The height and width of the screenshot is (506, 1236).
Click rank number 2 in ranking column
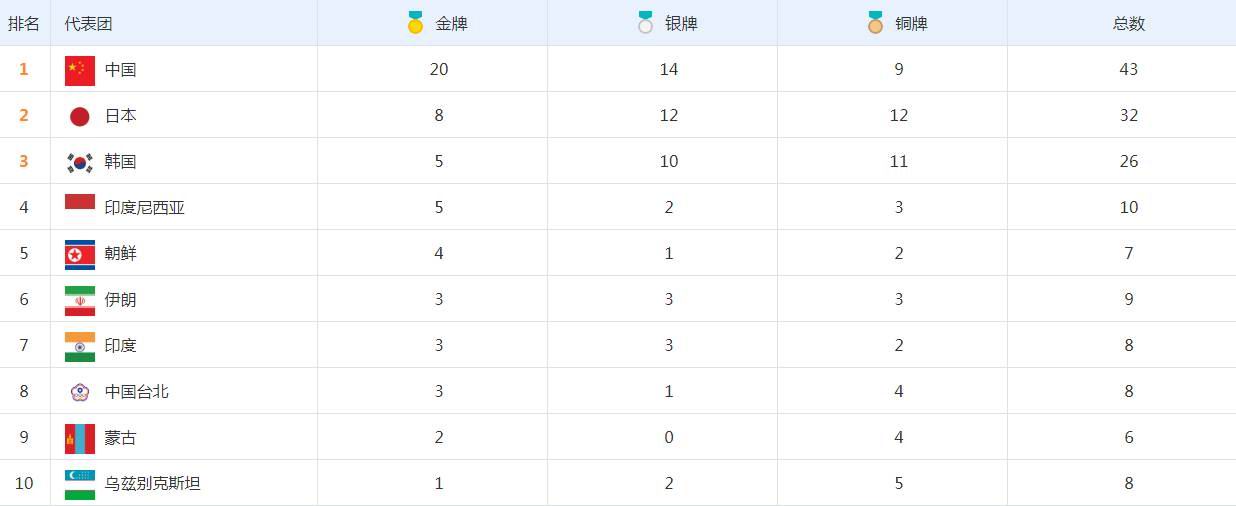click(24, 116)
